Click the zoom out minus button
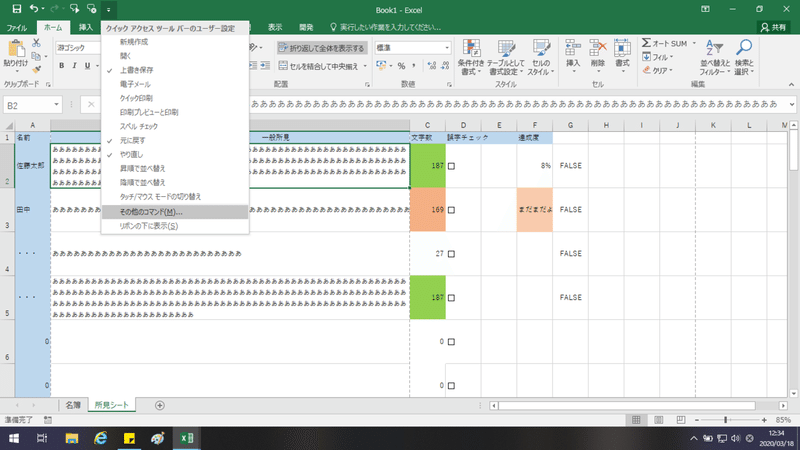 tap(697, 420)
